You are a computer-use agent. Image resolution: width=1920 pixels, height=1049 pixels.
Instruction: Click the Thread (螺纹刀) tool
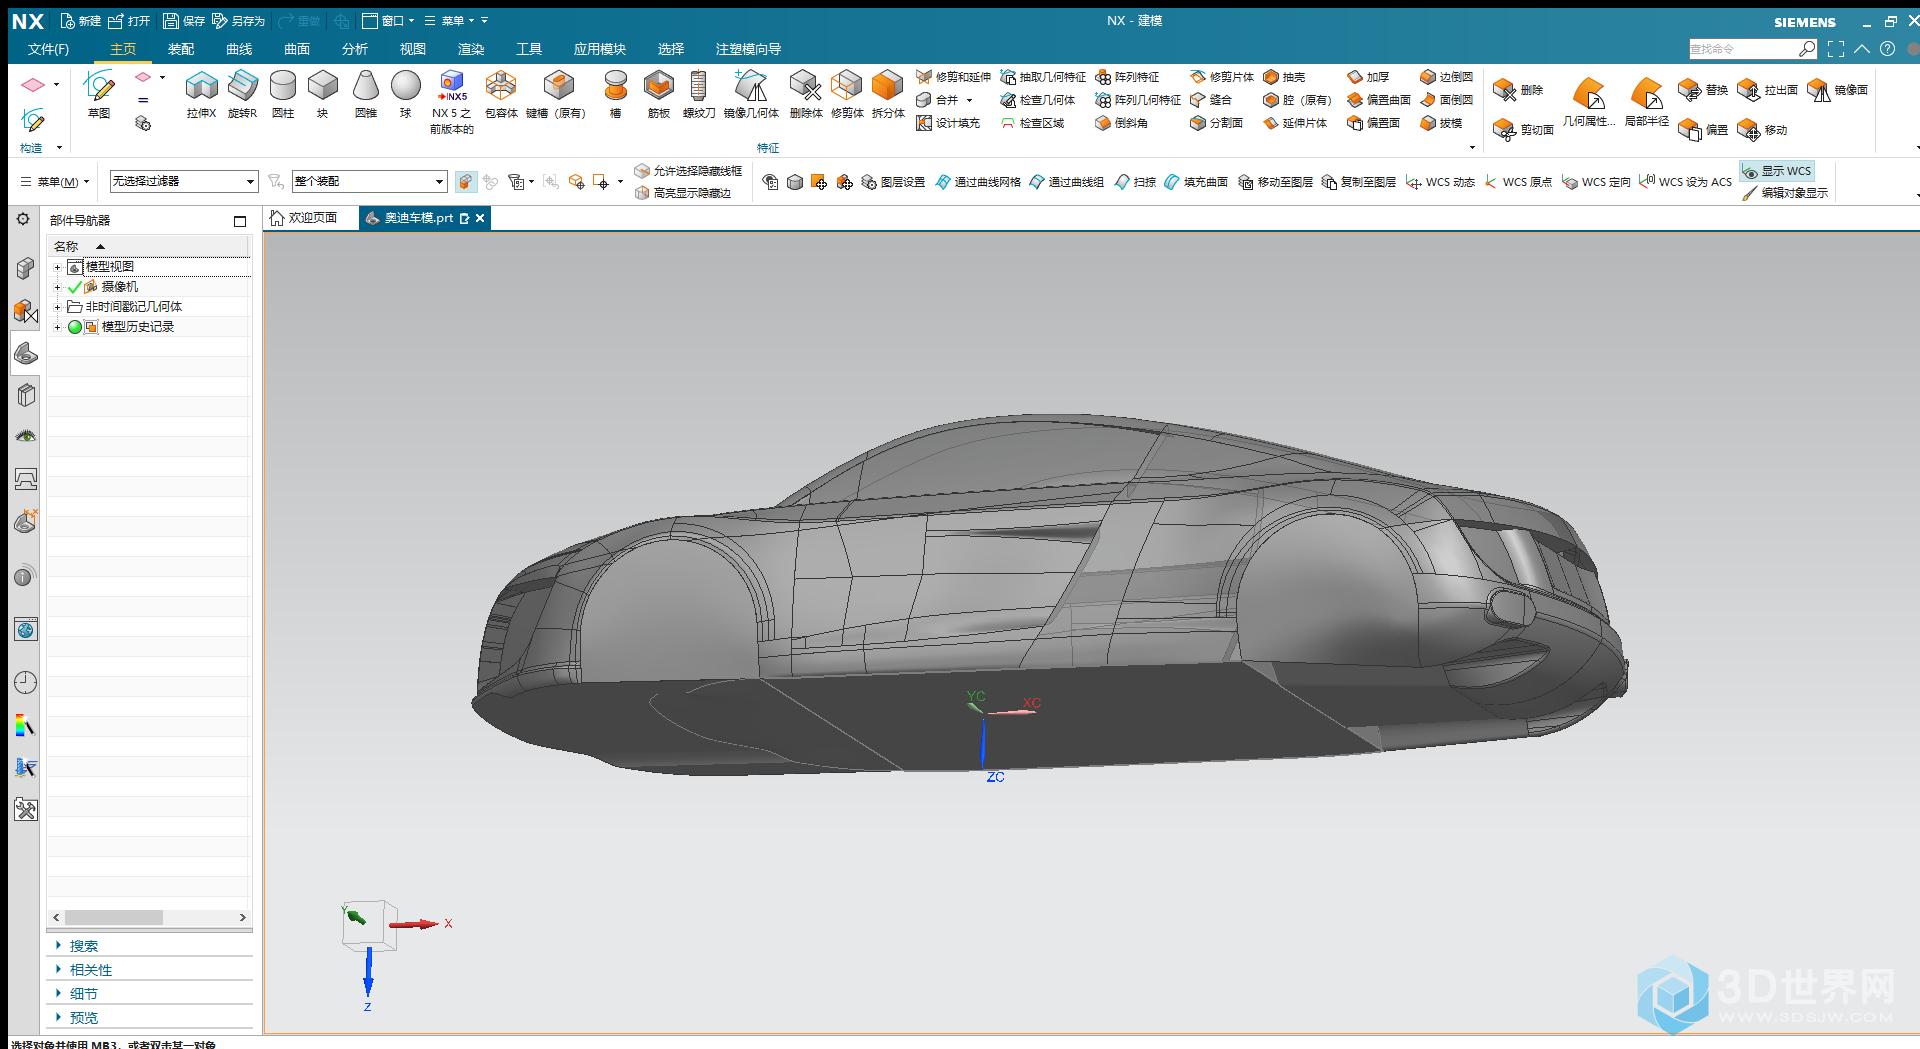[x=699, y=93]
